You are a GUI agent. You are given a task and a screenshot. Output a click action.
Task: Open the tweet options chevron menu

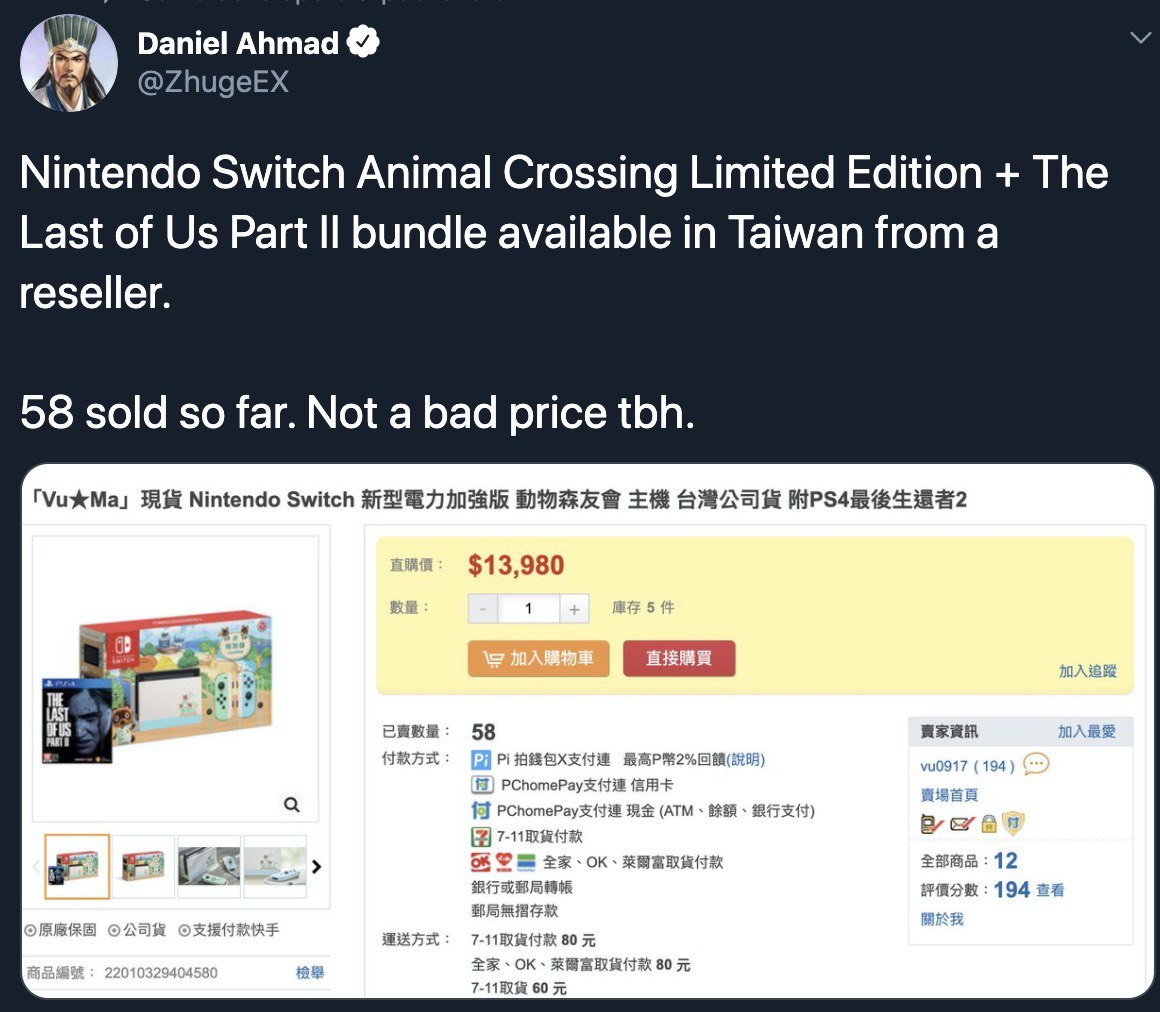click(1139, 38)
